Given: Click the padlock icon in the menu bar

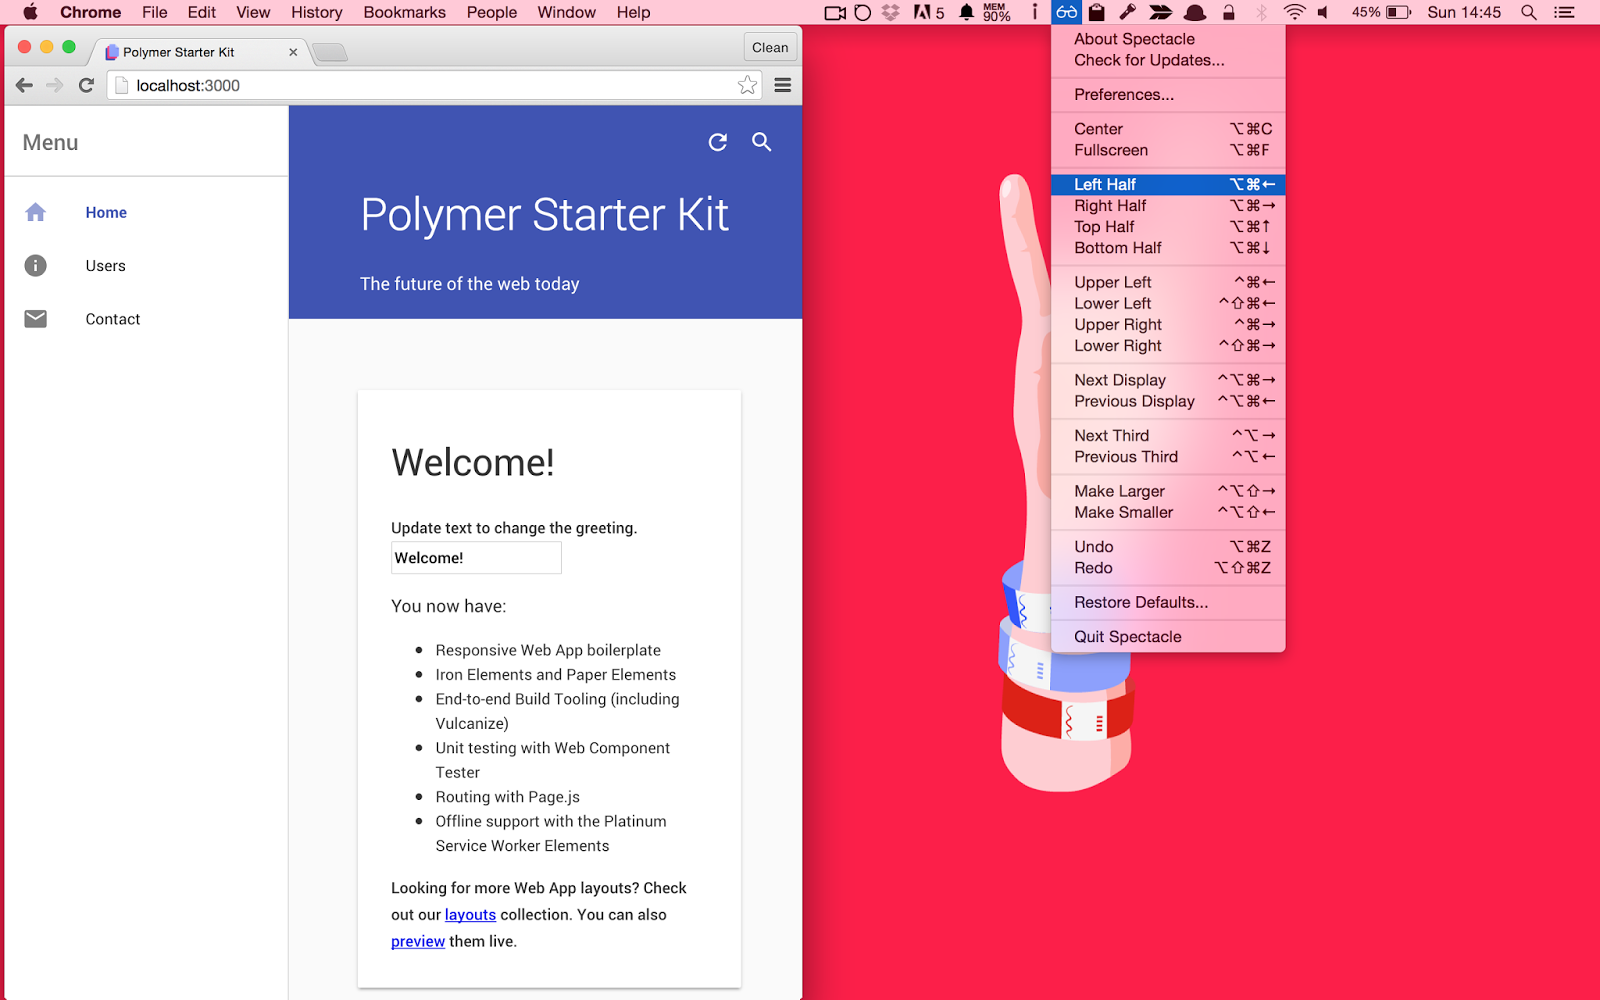Looking at the screenshot, I should tap(1229, 12).
